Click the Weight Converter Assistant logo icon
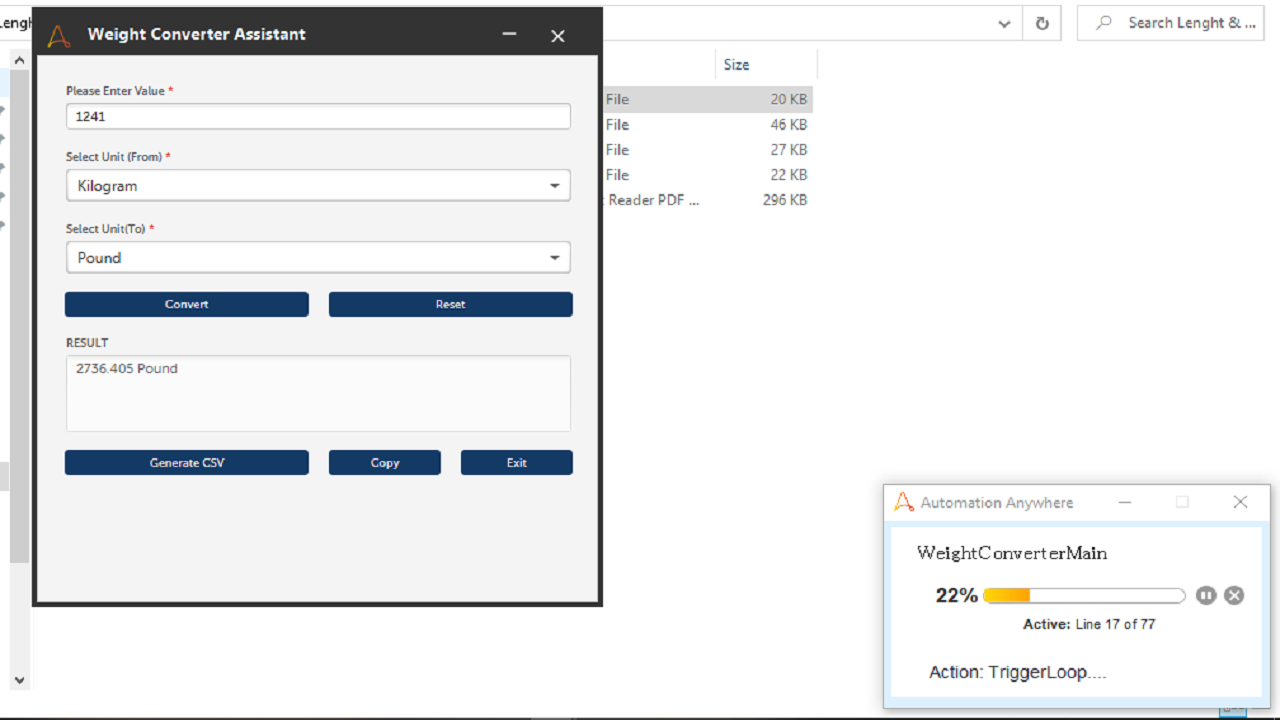This screenshot has height=720, width=1280. (59, 35)
